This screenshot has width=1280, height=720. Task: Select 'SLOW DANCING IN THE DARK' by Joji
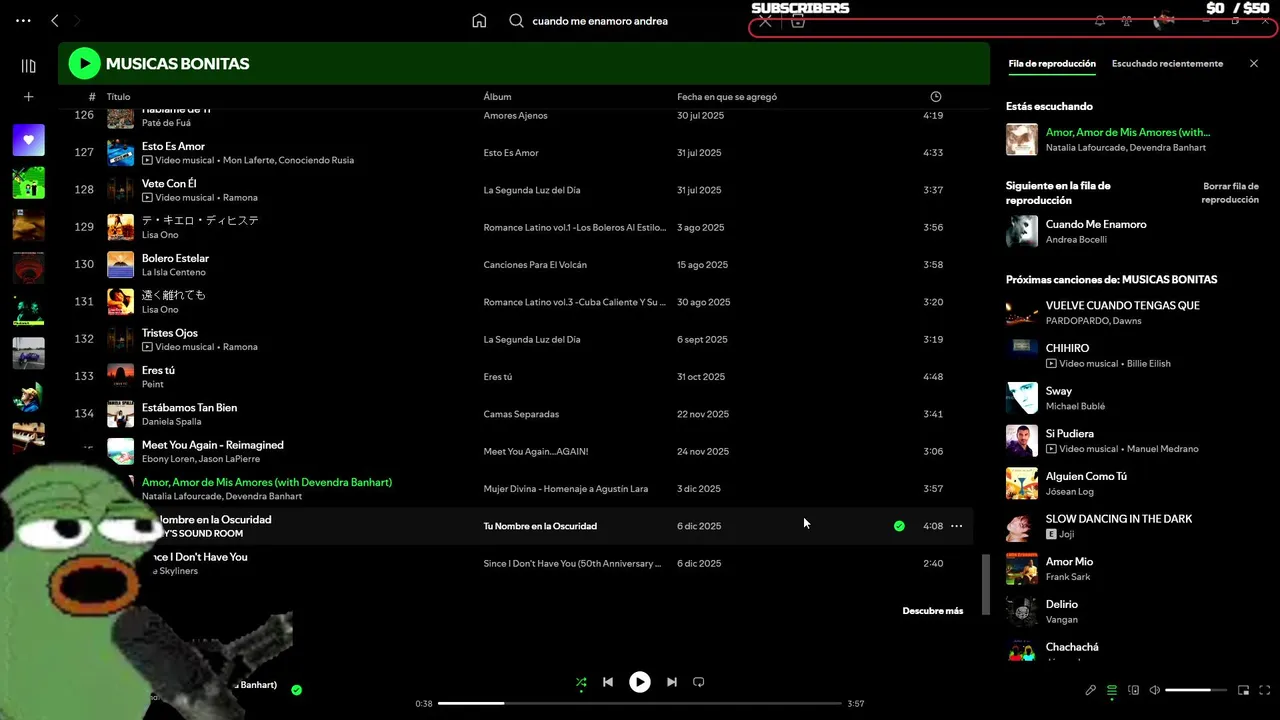point(1118,519)
